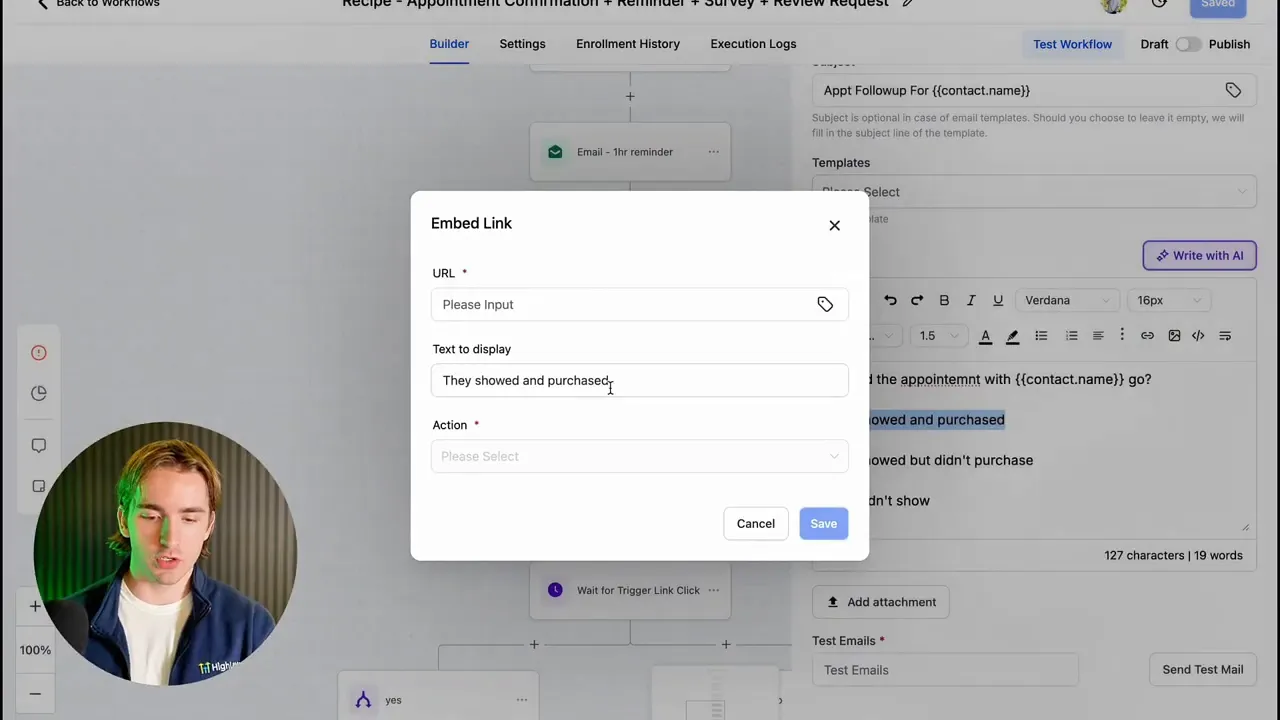1280x720 pixels.
Task: Select the Bold formatting icon
Action: 944,300
